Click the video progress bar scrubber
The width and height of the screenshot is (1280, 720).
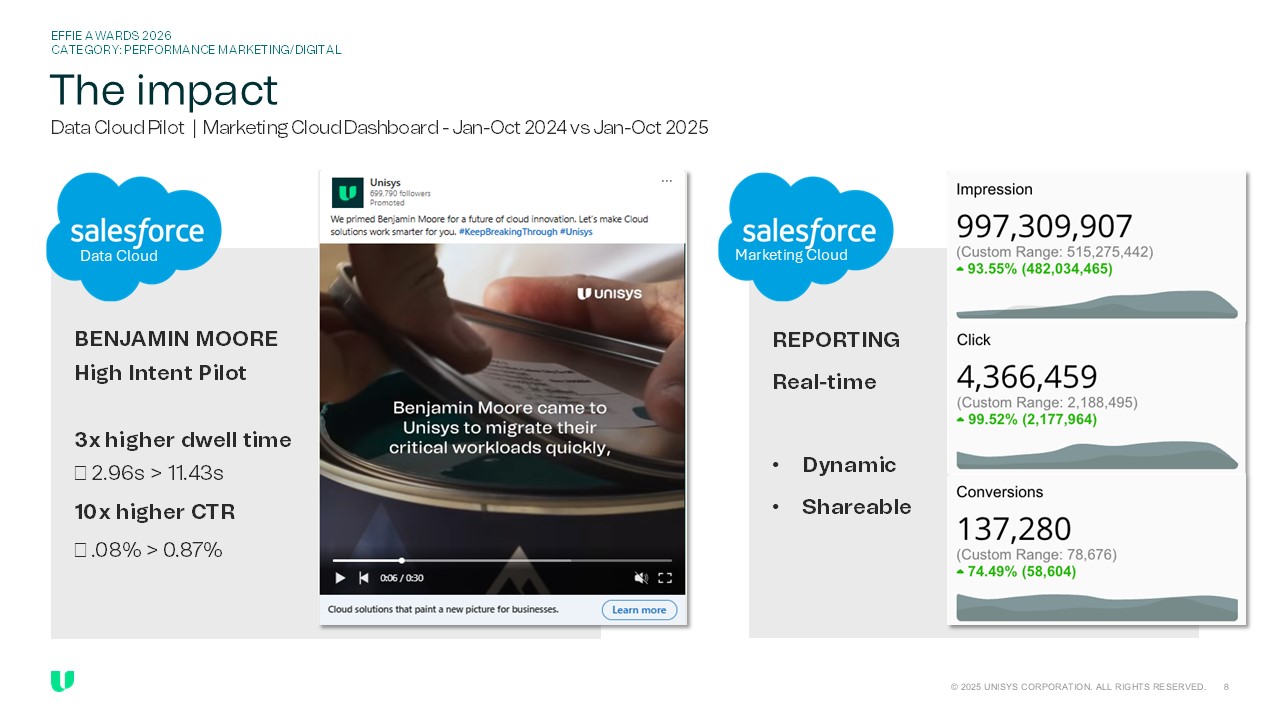click(402, 560)
